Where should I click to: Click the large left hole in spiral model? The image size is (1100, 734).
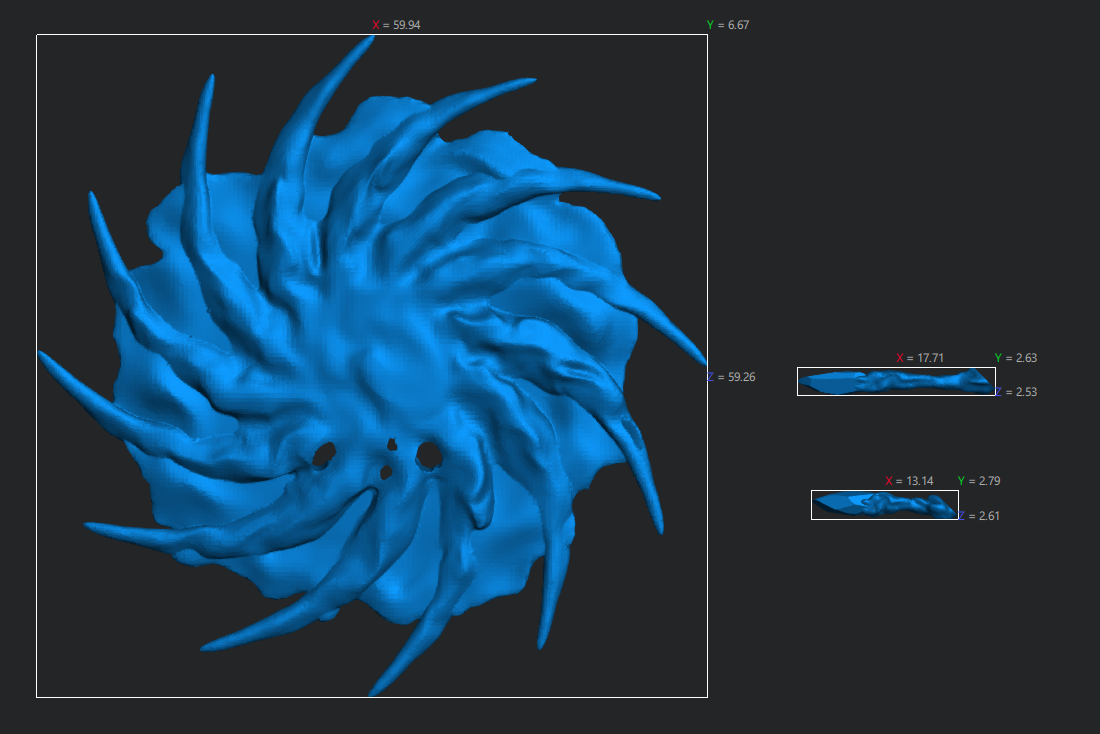click(x=323, y=457)
